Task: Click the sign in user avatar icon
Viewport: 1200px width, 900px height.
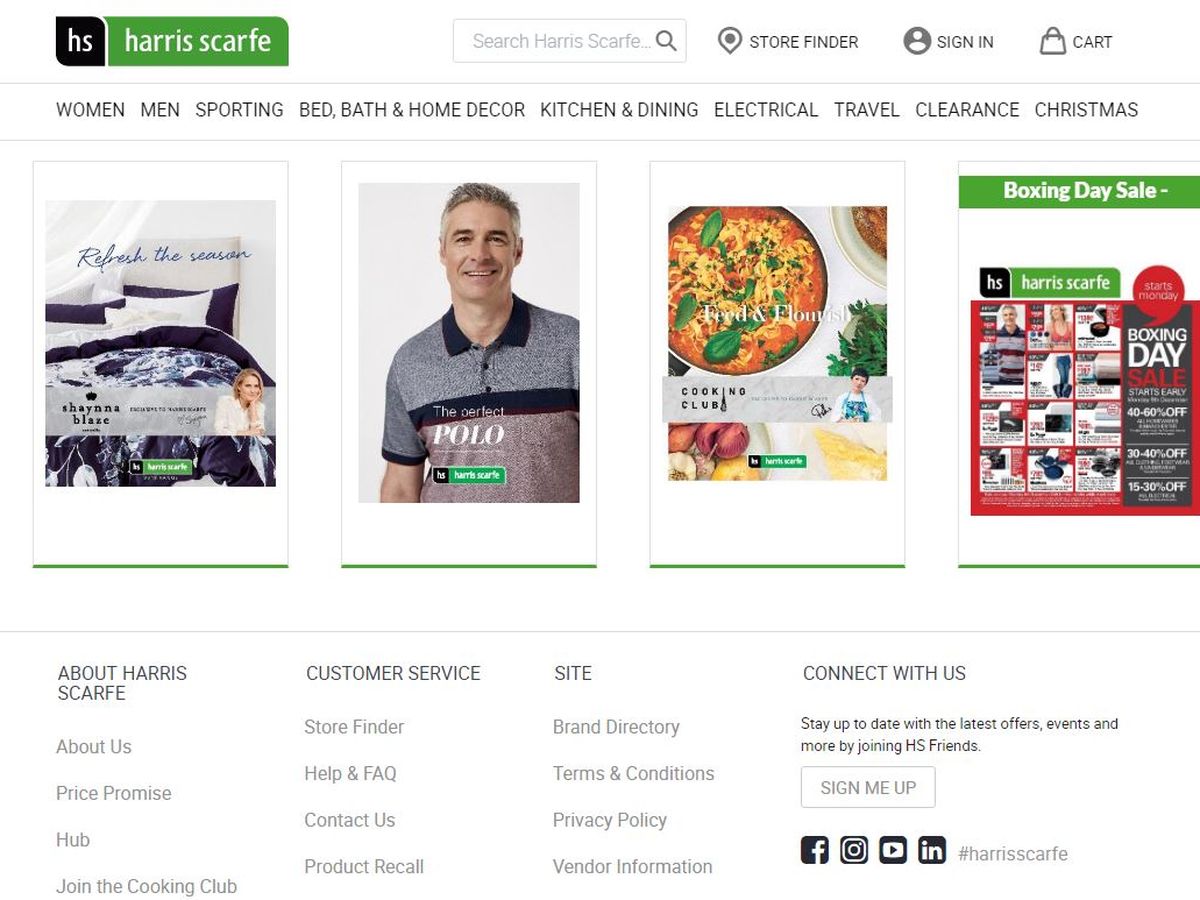Action: [x=916, y=41]
